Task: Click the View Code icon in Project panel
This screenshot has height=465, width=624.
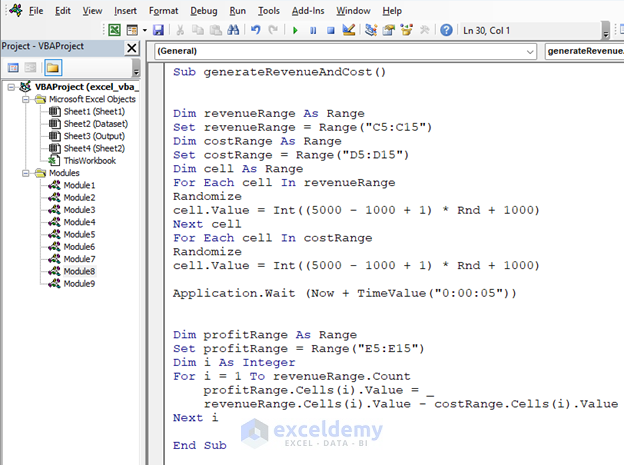Action: (x=13, y=68)
